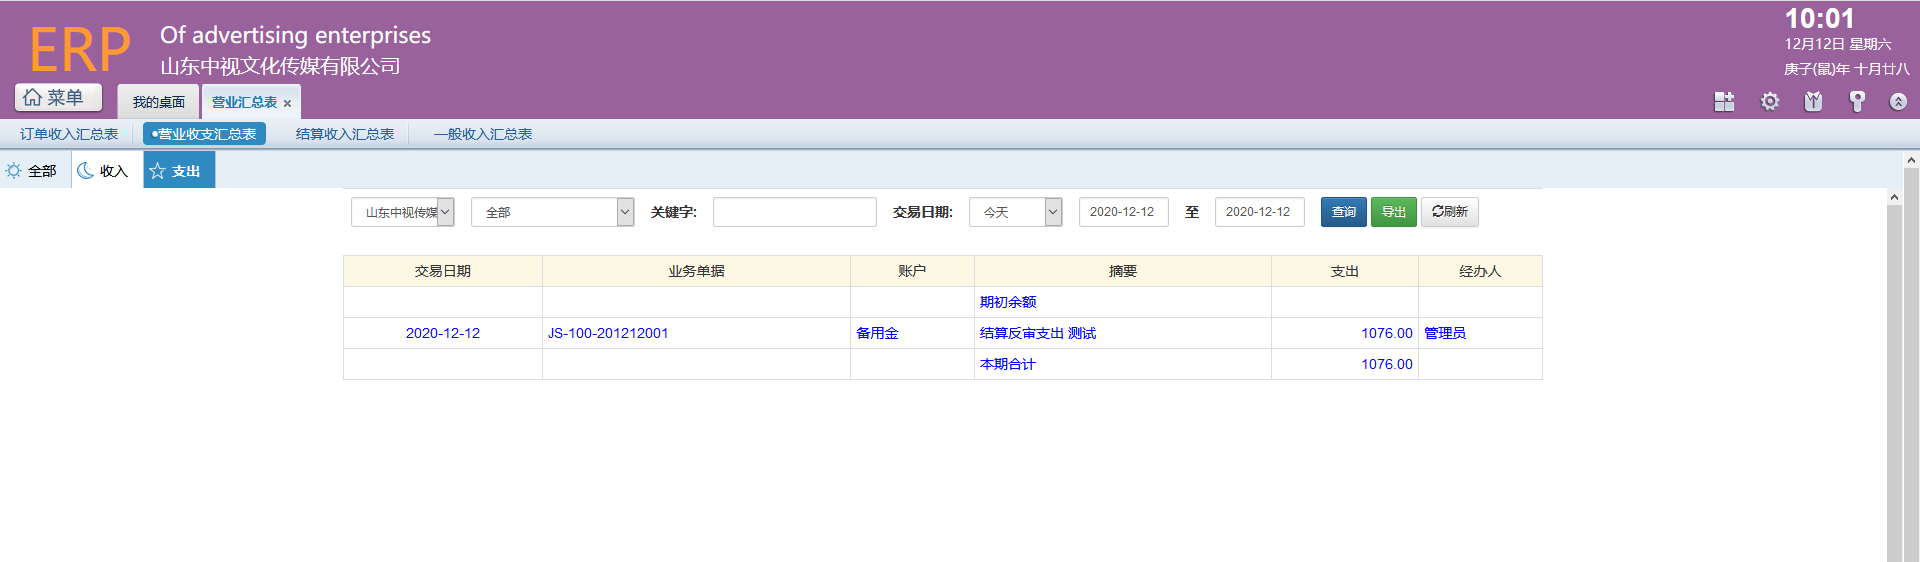
Task: Click 1076.00 amount in 管理员 row
Action: [1387, 333]
